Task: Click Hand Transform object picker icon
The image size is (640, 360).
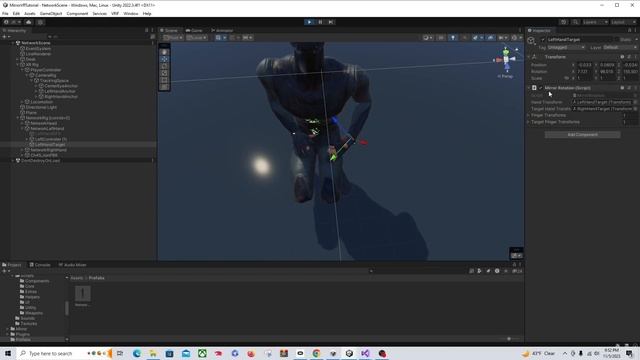Action: click(635, 102)
